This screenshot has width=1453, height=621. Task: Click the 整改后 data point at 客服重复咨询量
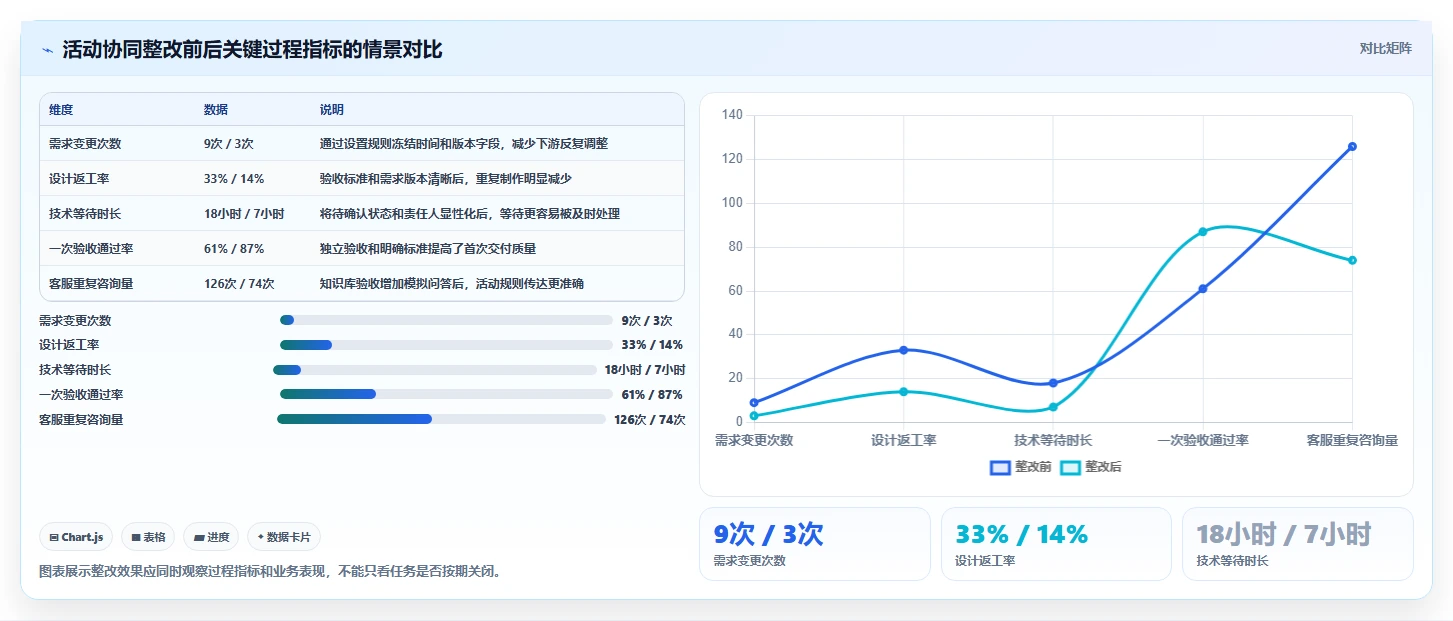1352,260
